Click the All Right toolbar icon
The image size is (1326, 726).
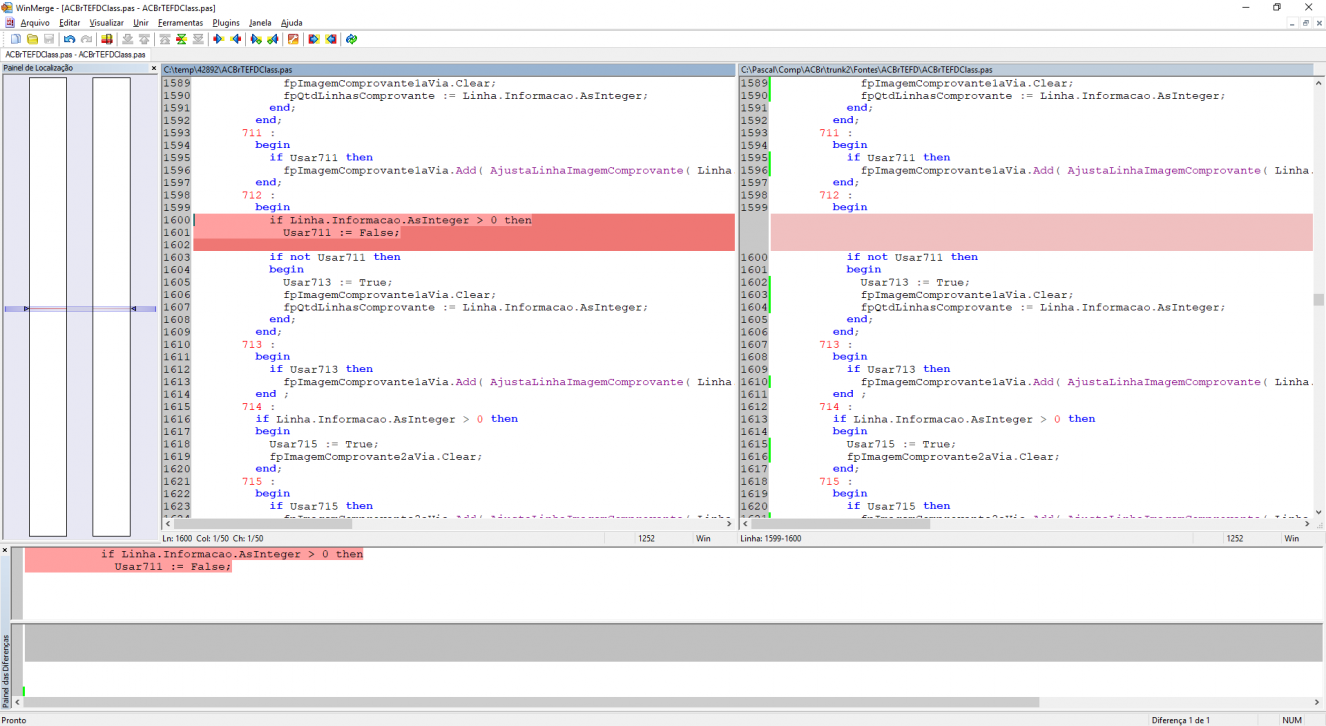pyautogui.click(x=314, y=39)
